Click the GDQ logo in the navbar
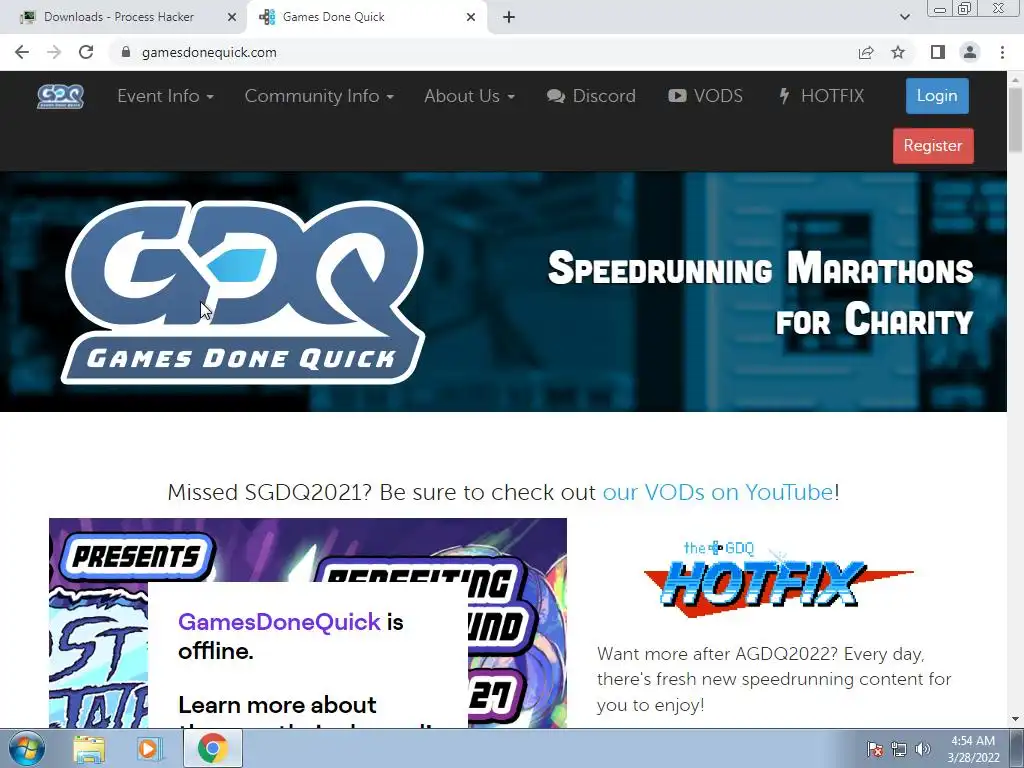Viewport: 1024px width, 768px height. [x=60, y=97]
